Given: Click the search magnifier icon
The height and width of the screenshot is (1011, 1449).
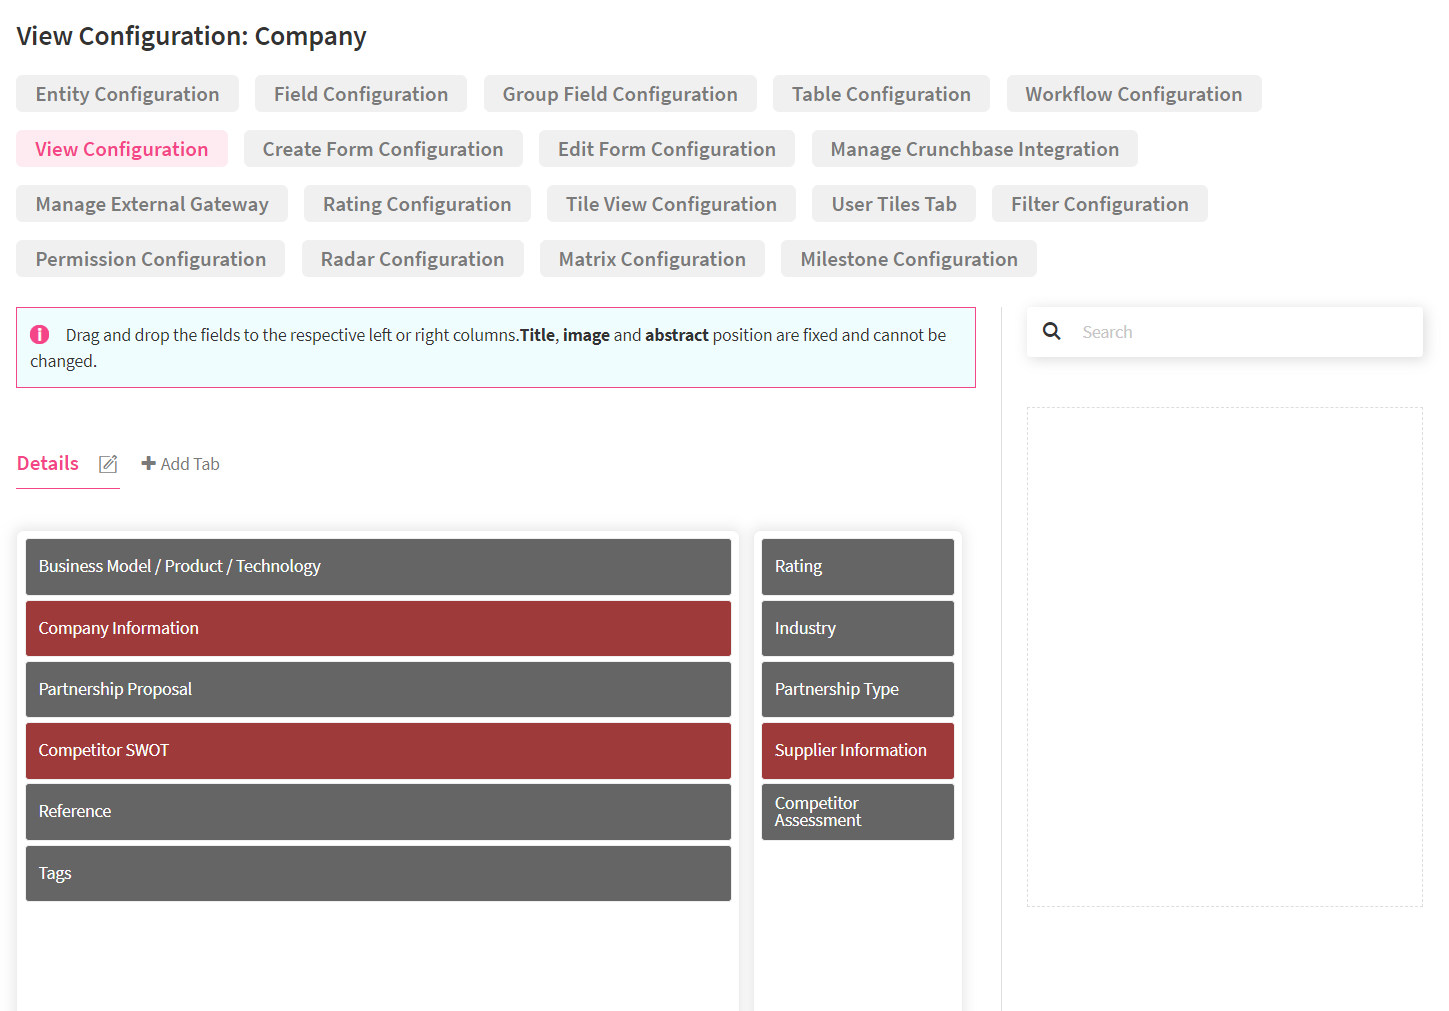Looking at the screenshot, I should (1051, 332).
